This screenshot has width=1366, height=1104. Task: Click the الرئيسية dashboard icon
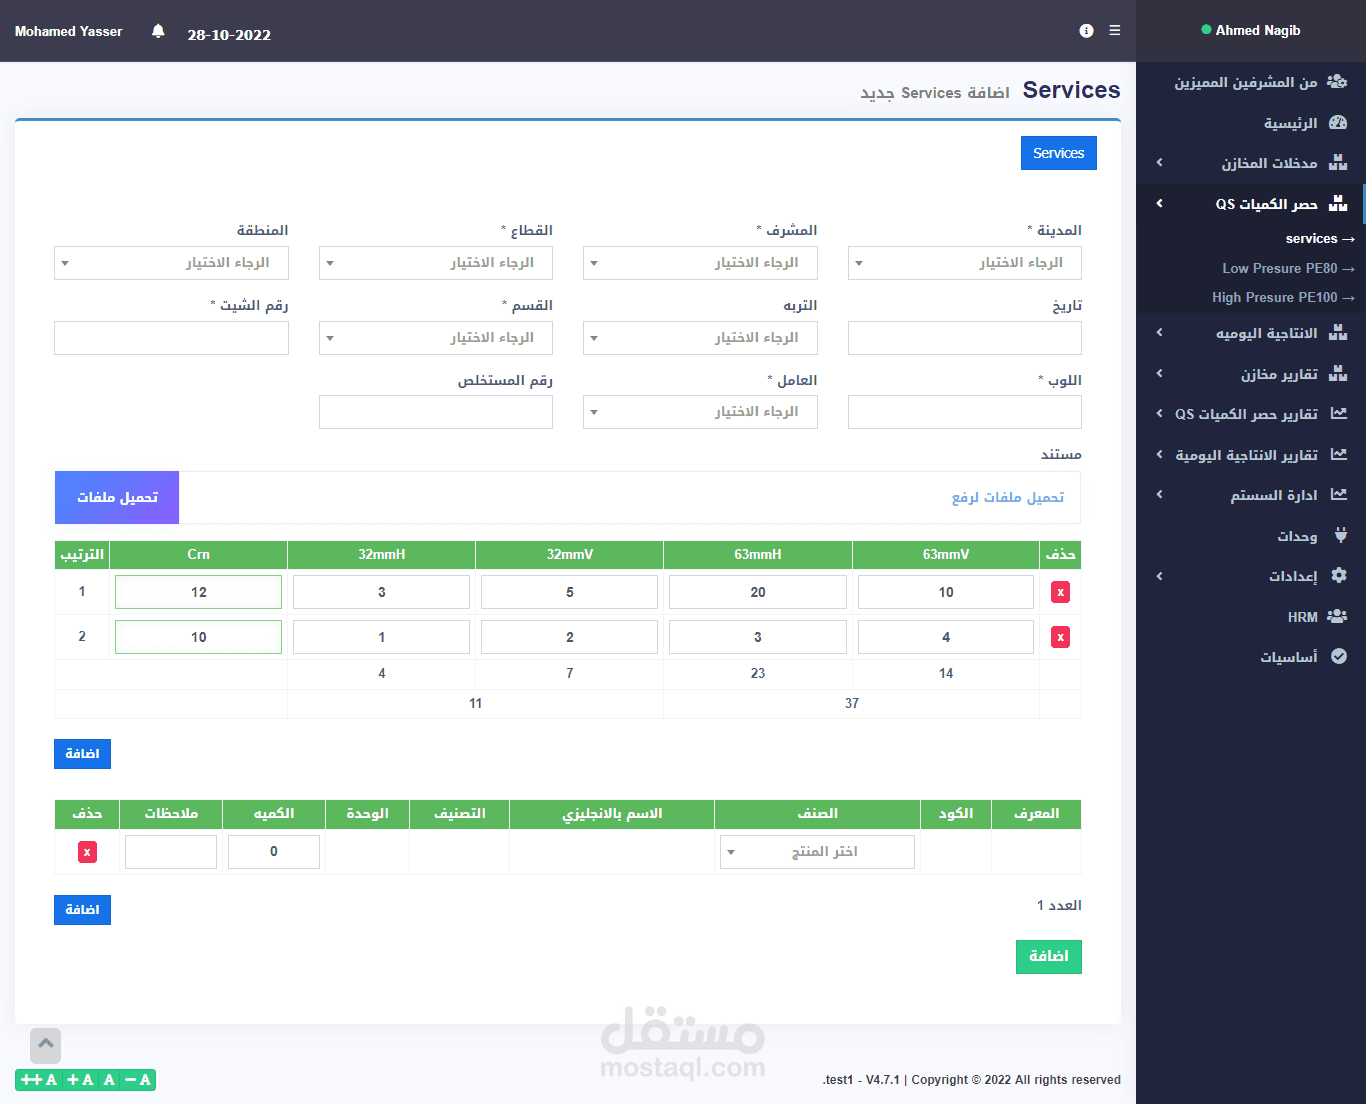(x=1338, y=123)
